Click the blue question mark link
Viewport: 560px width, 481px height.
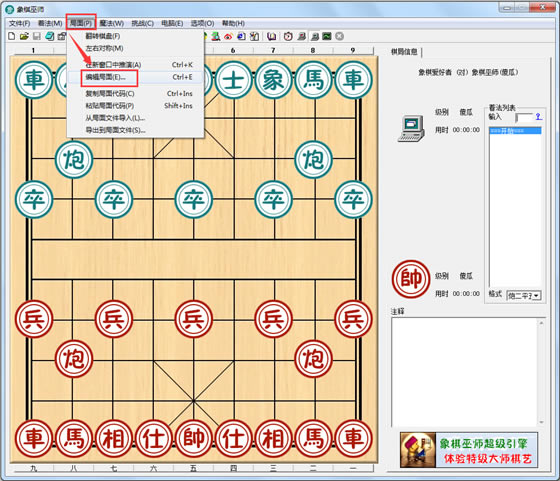tap(539, 116)
